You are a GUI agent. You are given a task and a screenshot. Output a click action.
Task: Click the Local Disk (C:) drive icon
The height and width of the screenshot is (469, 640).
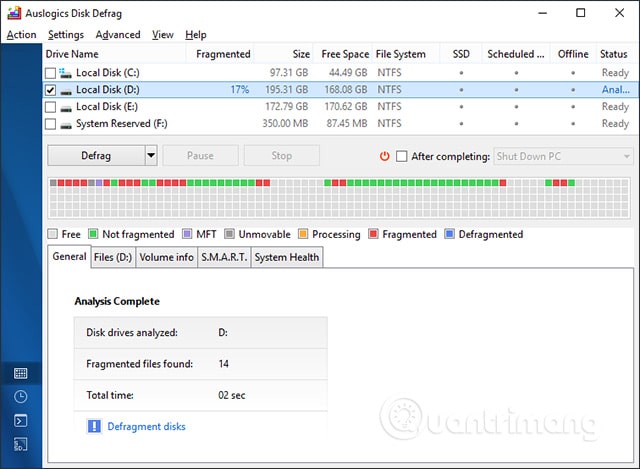pos(65,73)
